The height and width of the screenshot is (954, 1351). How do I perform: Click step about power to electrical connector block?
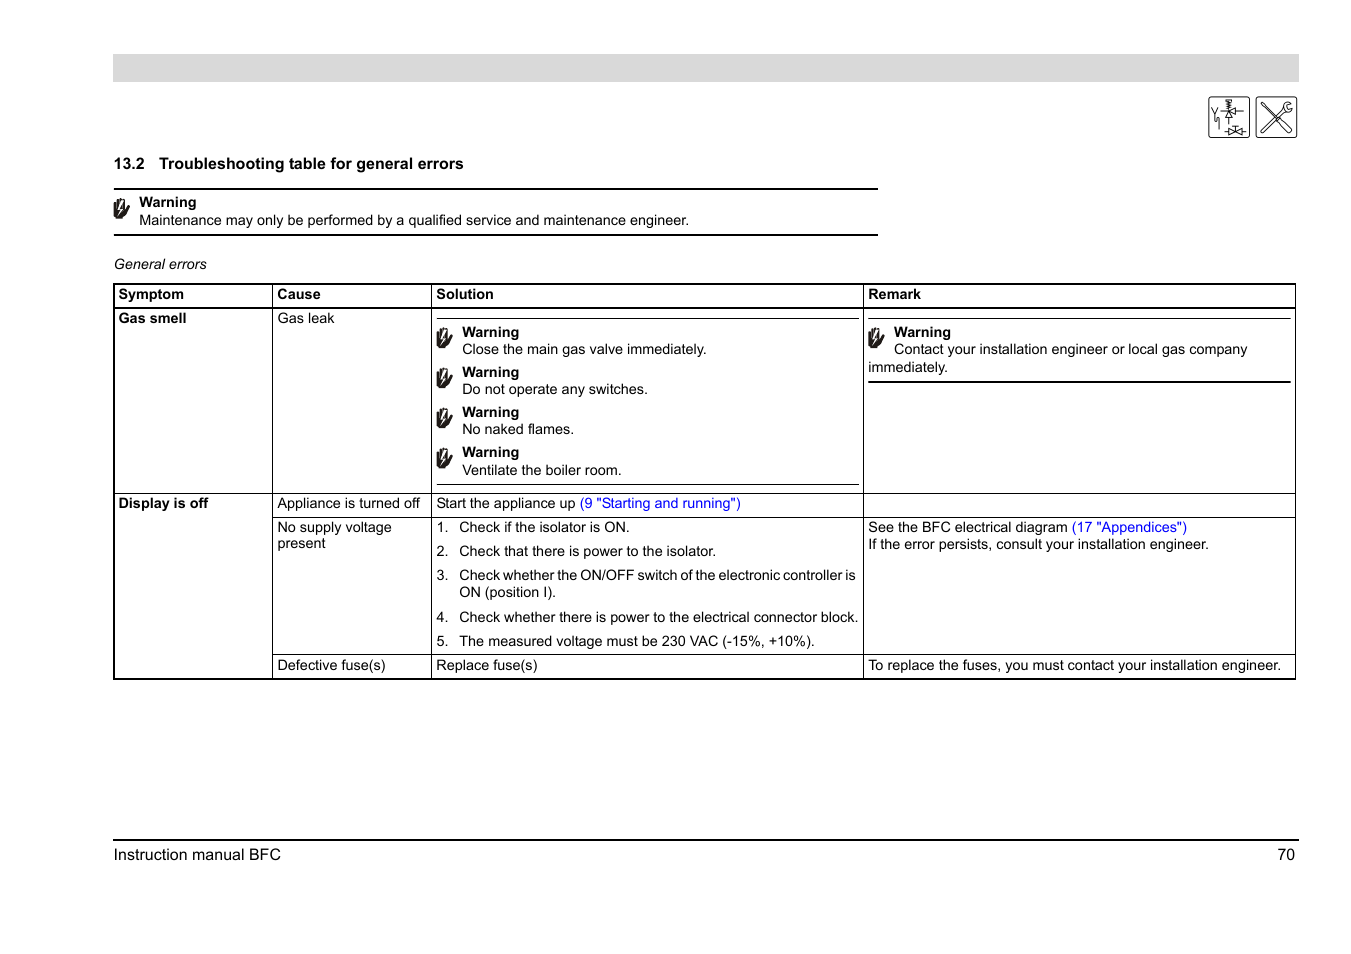pyautogui.click(x=658, y=617)
